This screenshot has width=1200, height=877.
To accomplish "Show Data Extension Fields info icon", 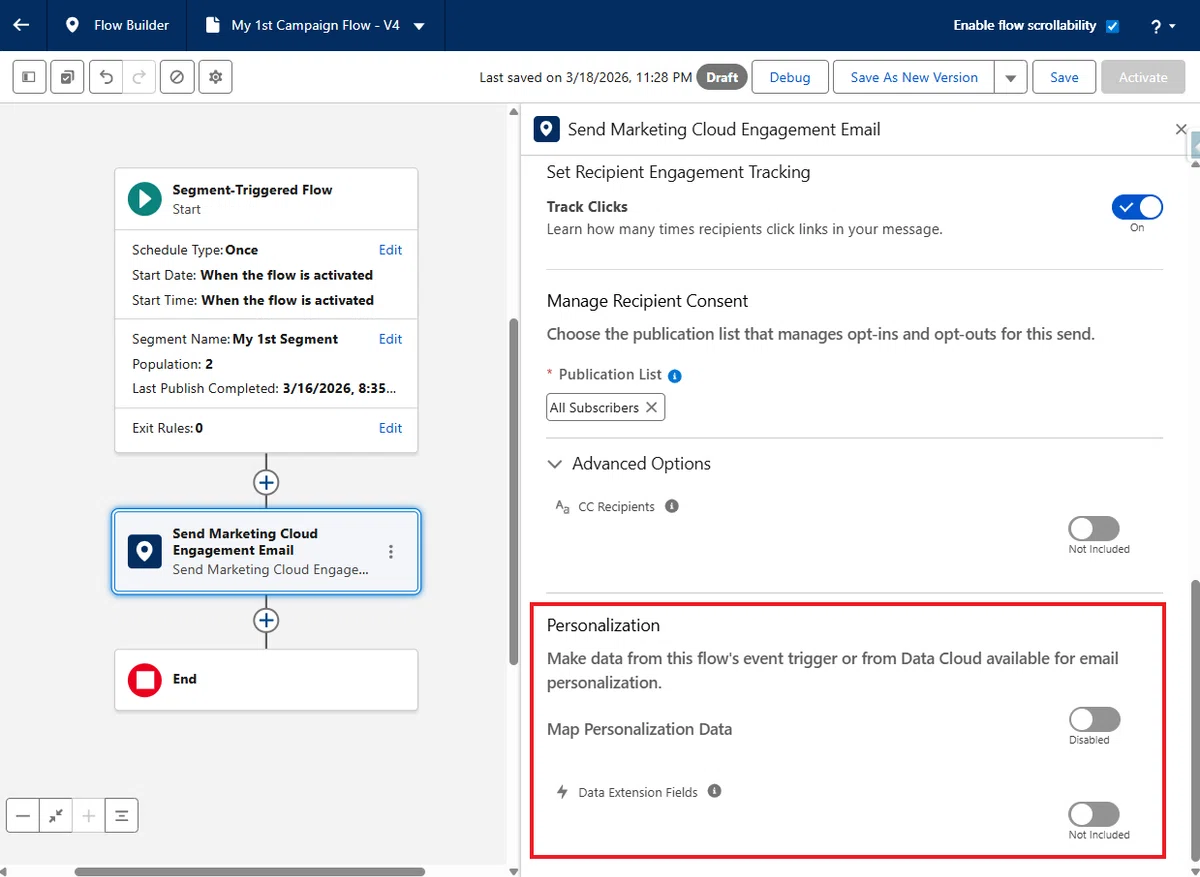I will pos(714,791).
